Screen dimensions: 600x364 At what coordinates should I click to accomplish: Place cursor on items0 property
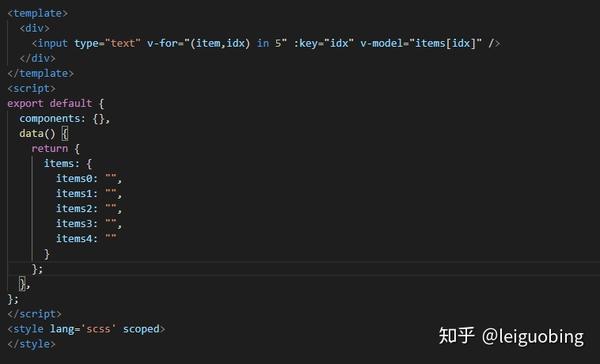click(x=75, y=178)
